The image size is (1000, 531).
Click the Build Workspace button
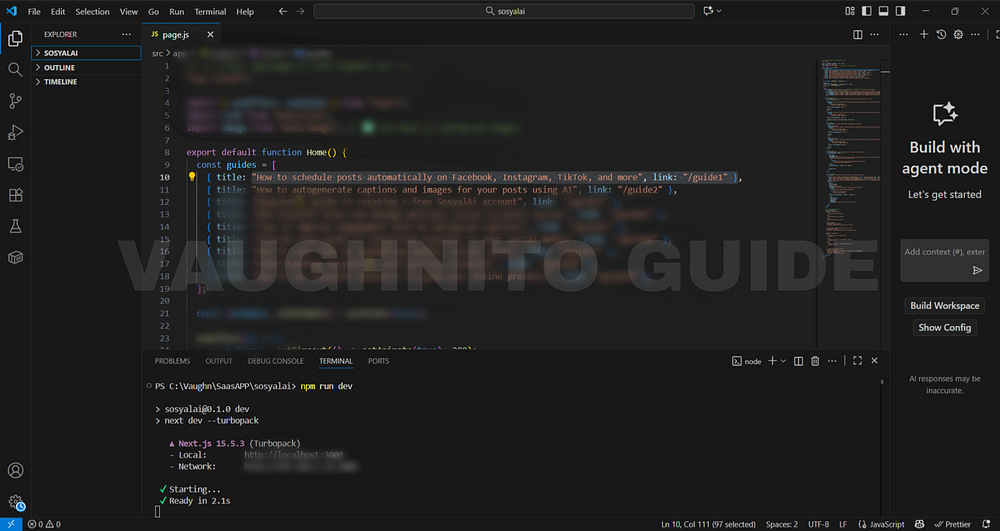point(945,305)
